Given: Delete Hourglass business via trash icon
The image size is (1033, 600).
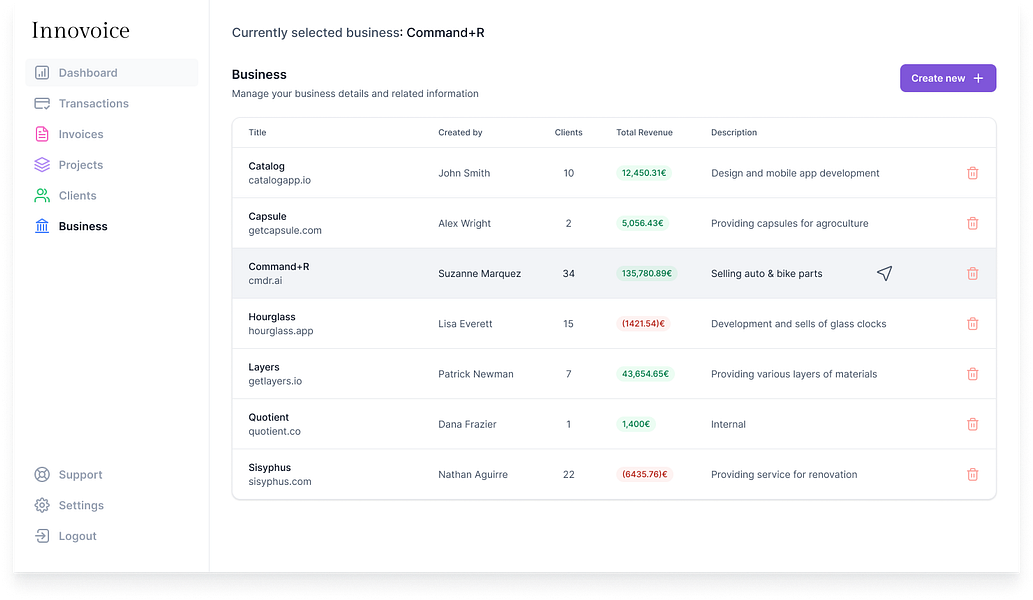Looking at the screenshot, I should [972, 324].
